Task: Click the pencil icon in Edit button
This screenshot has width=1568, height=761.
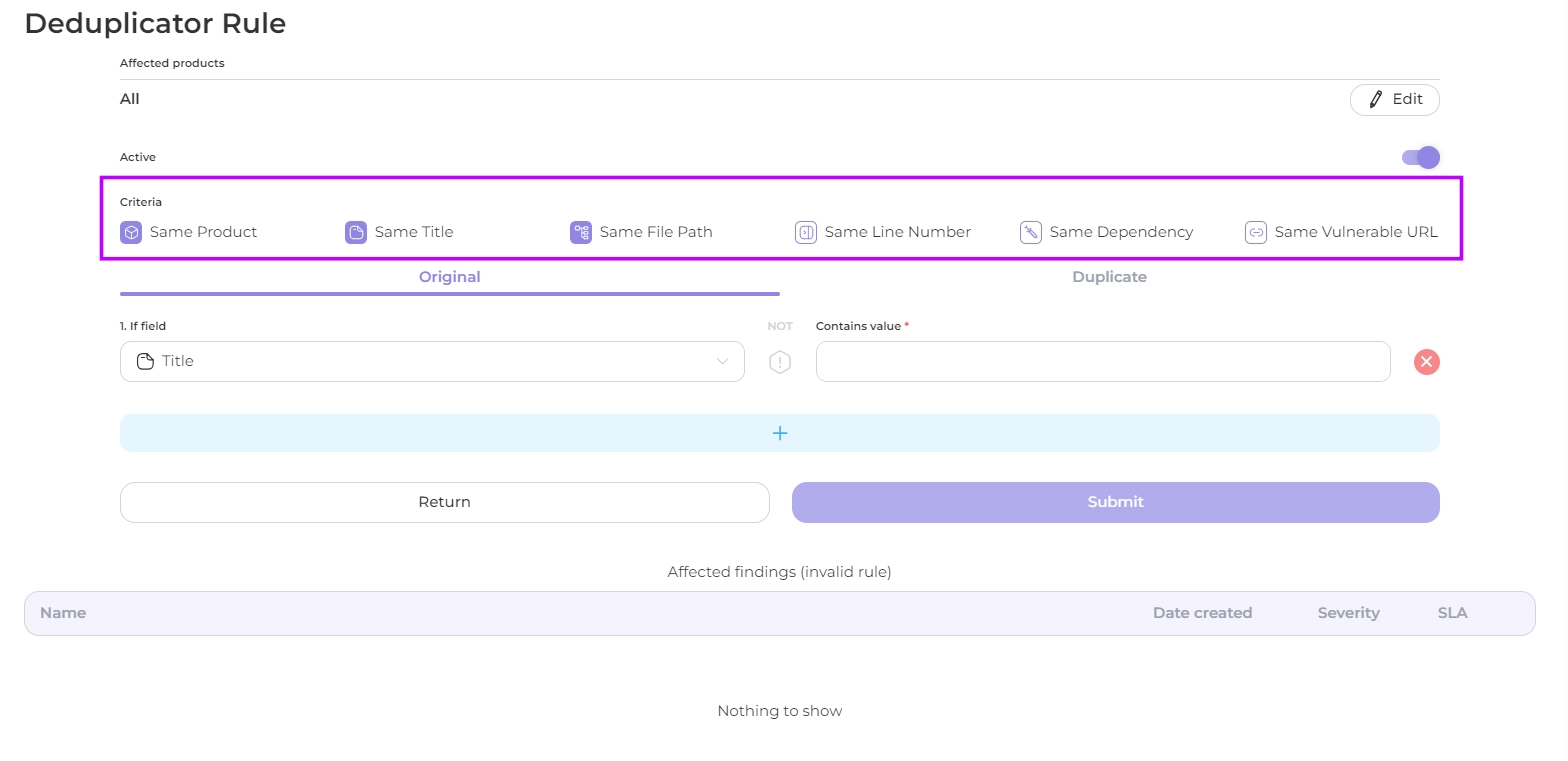Action: [1376, 99]
